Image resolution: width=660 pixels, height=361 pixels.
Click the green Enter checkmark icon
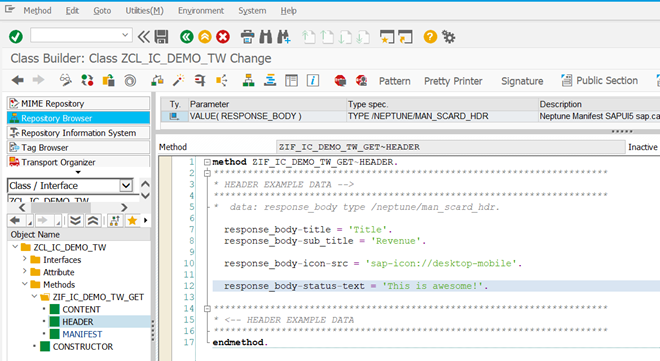(x=16, y=37)
